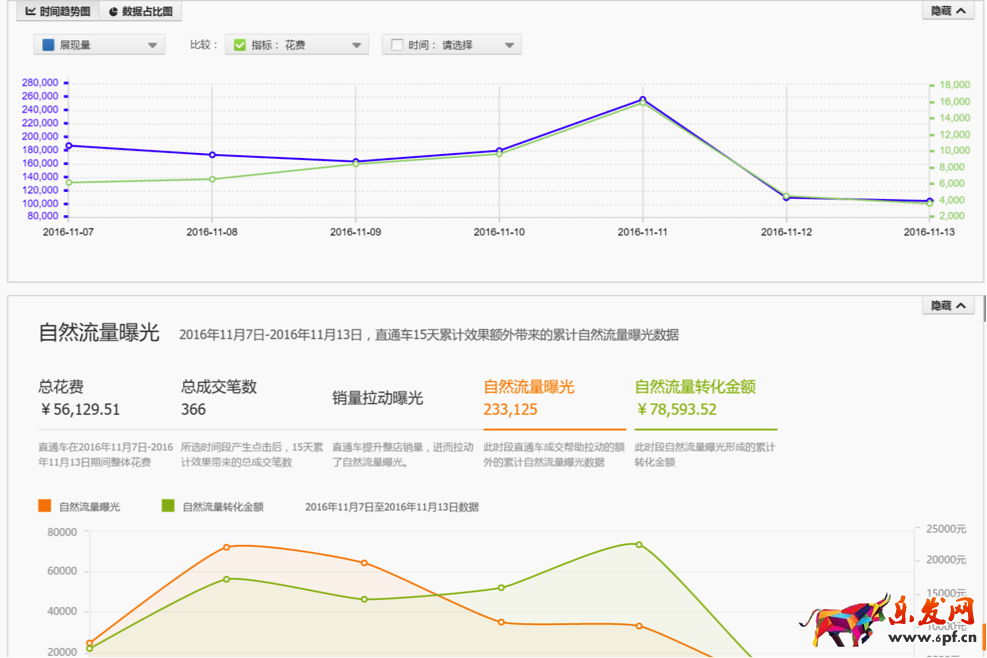Viewport: 987px width, 658px height.
Task: Collapse the top chart with its 隐藏 button
Action: pyautogui.click(x=946, y=11)
